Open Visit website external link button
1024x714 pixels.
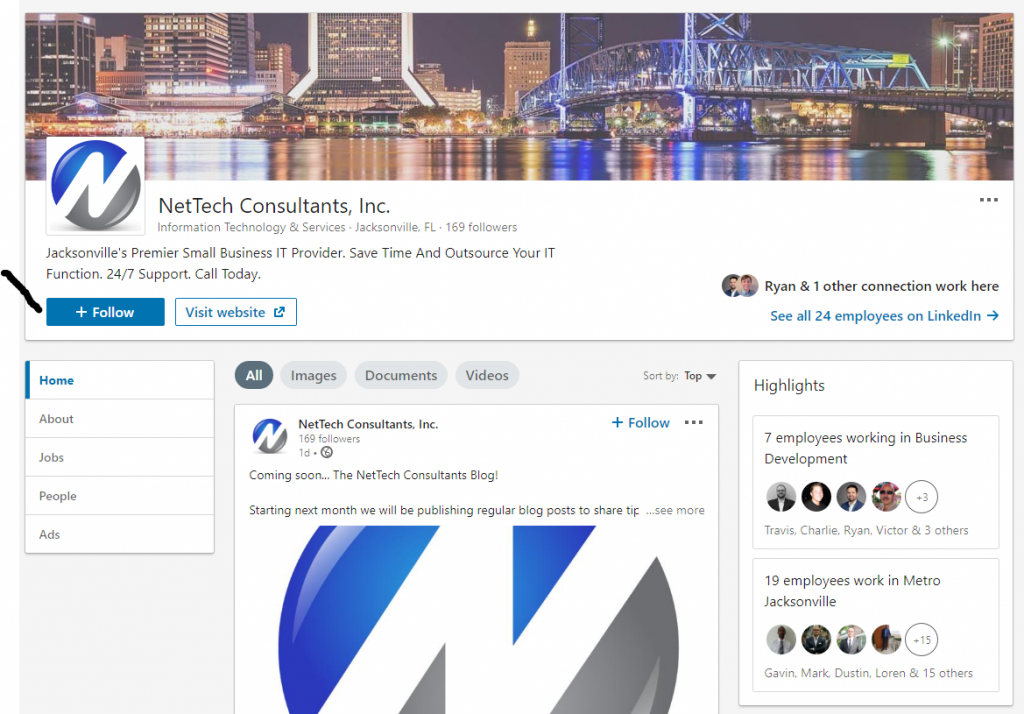click(236, 312)
